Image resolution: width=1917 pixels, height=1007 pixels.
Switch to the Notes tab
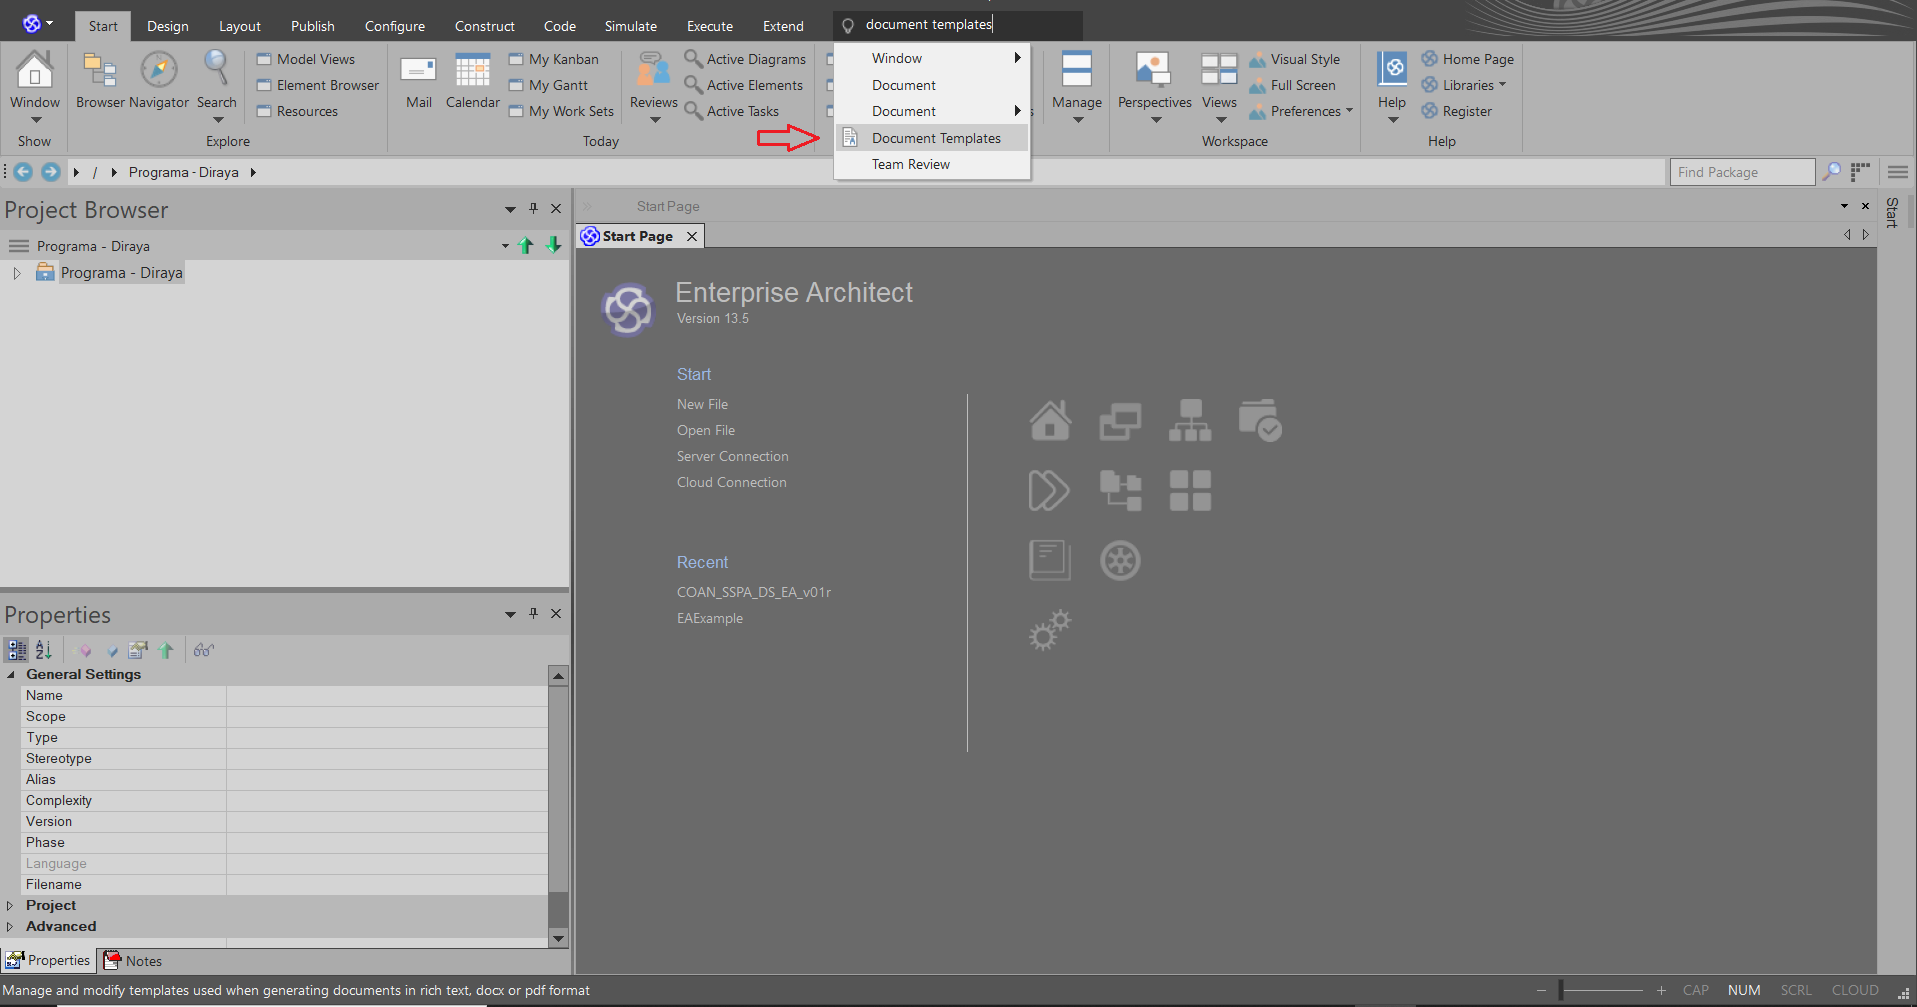pos(133,961)
